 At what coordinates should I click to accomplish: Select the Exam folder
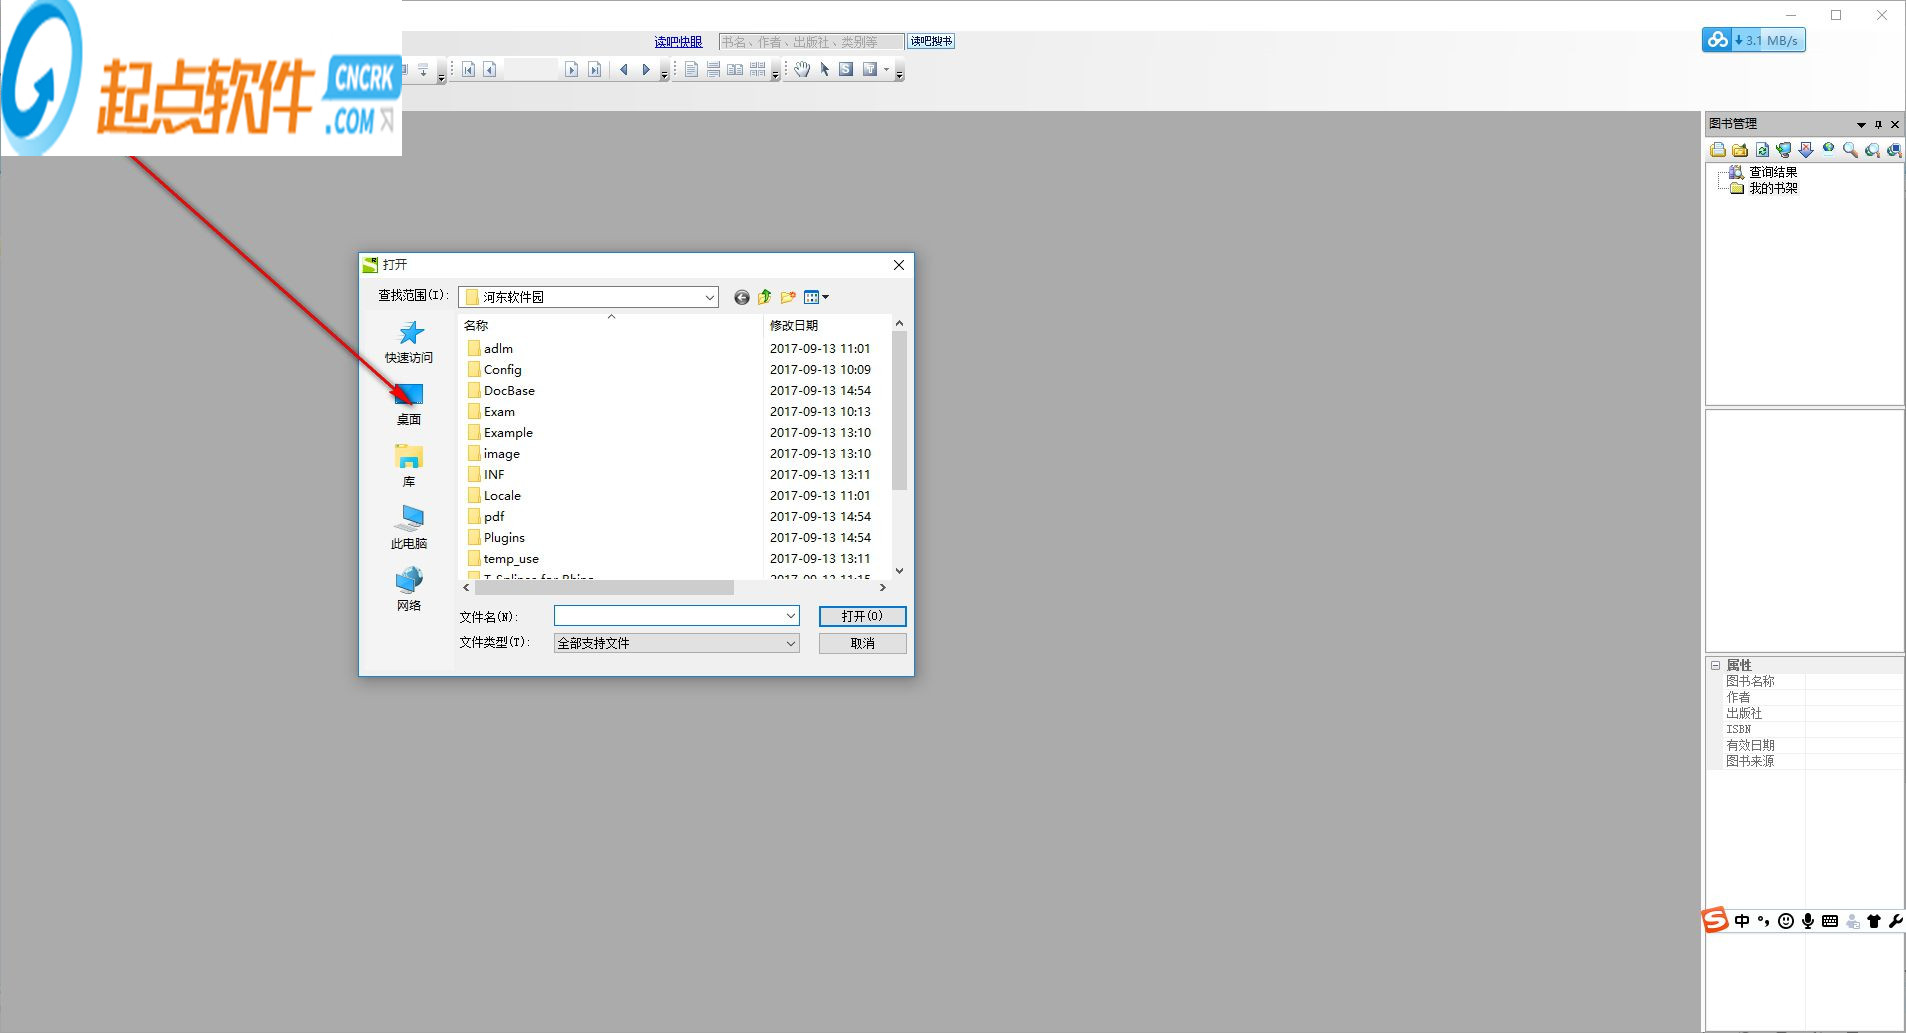pos(499,411)
